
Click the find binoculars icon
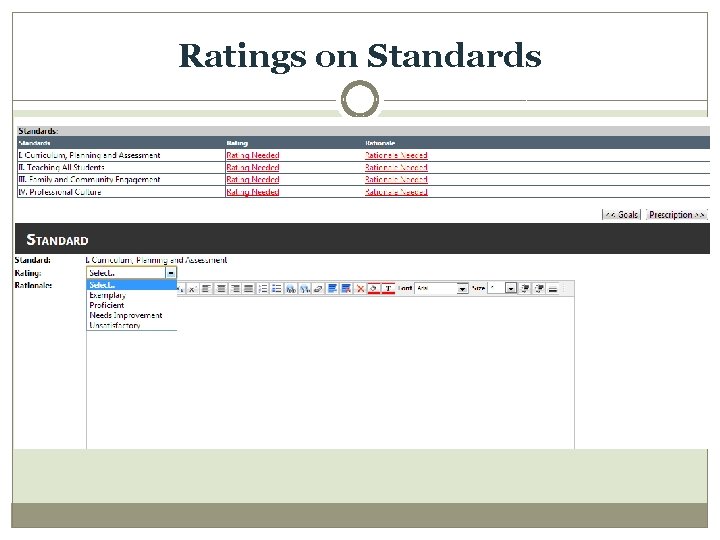[291, 289]
